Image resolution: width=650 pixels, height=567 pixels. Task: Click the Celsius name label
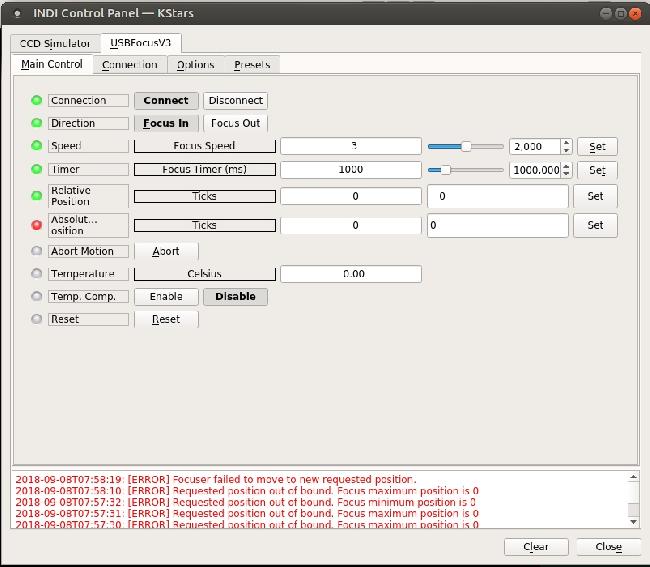[x=205, y=274]
